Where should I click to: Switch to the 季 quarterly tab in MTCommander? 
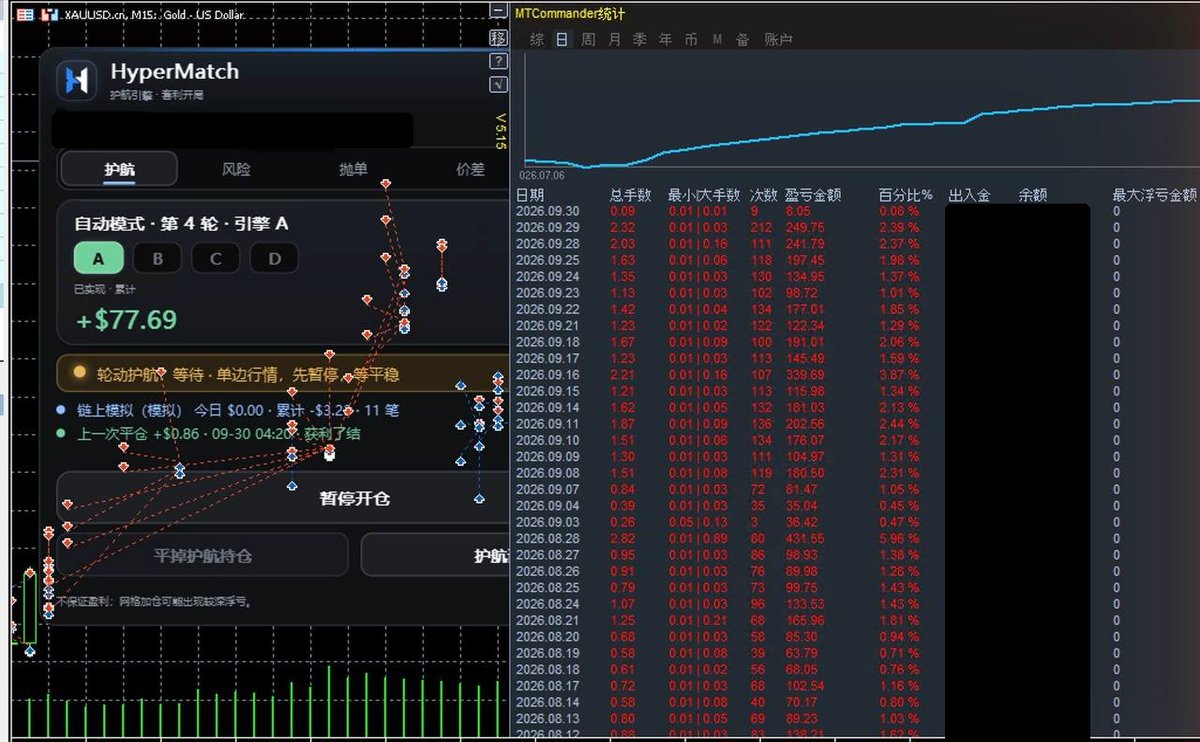640,40
